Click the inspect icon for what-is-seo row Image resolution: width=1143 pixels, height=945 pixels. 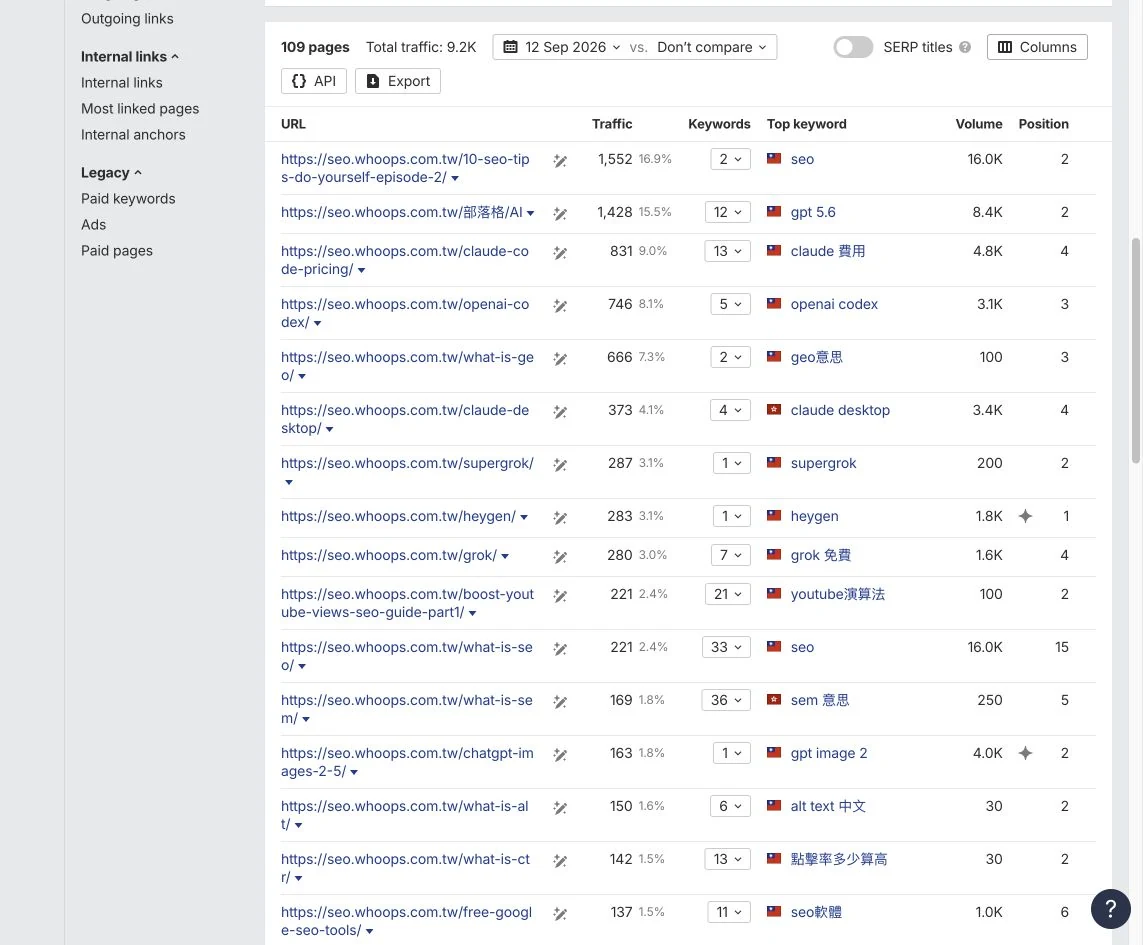click(560, 648)
